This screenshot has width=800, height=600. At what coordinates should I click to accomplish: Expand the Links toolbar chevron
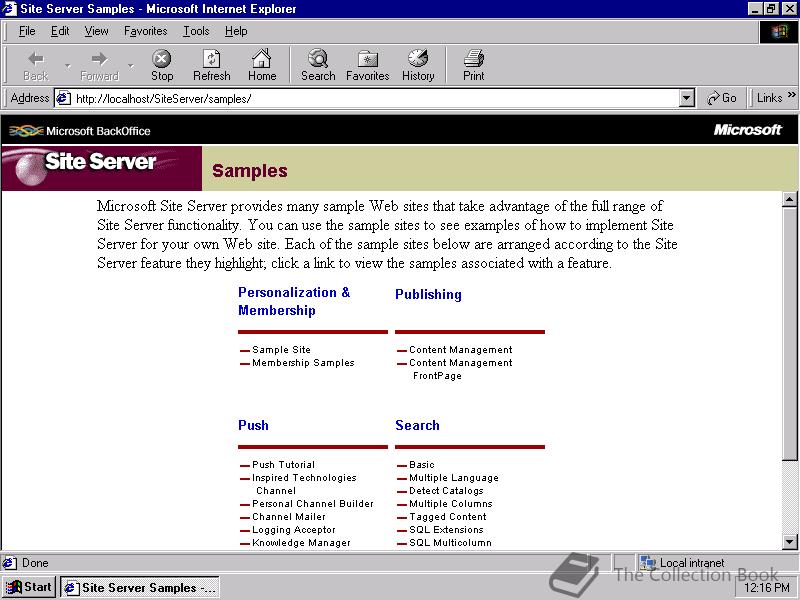coord(791,95)
